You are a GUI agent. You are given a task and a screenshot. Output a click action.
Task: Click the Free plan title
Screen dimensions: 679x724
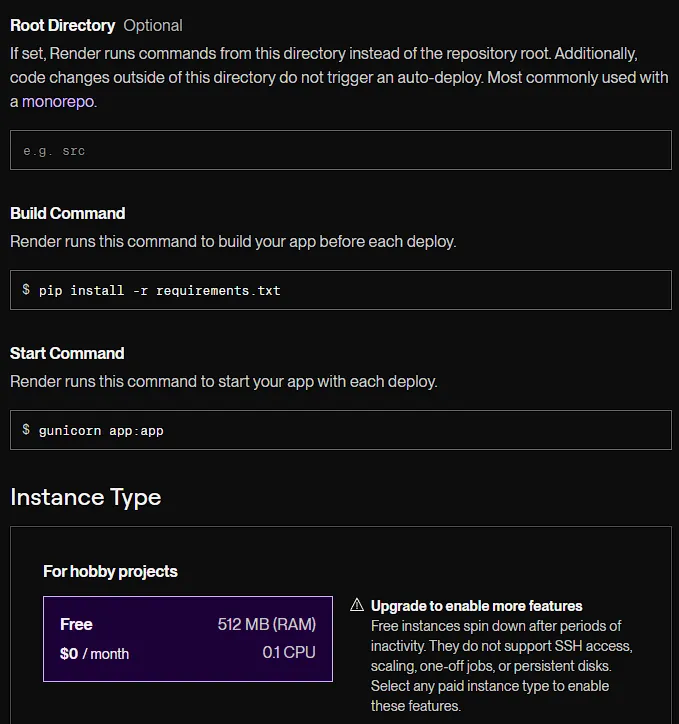(76, 624)
